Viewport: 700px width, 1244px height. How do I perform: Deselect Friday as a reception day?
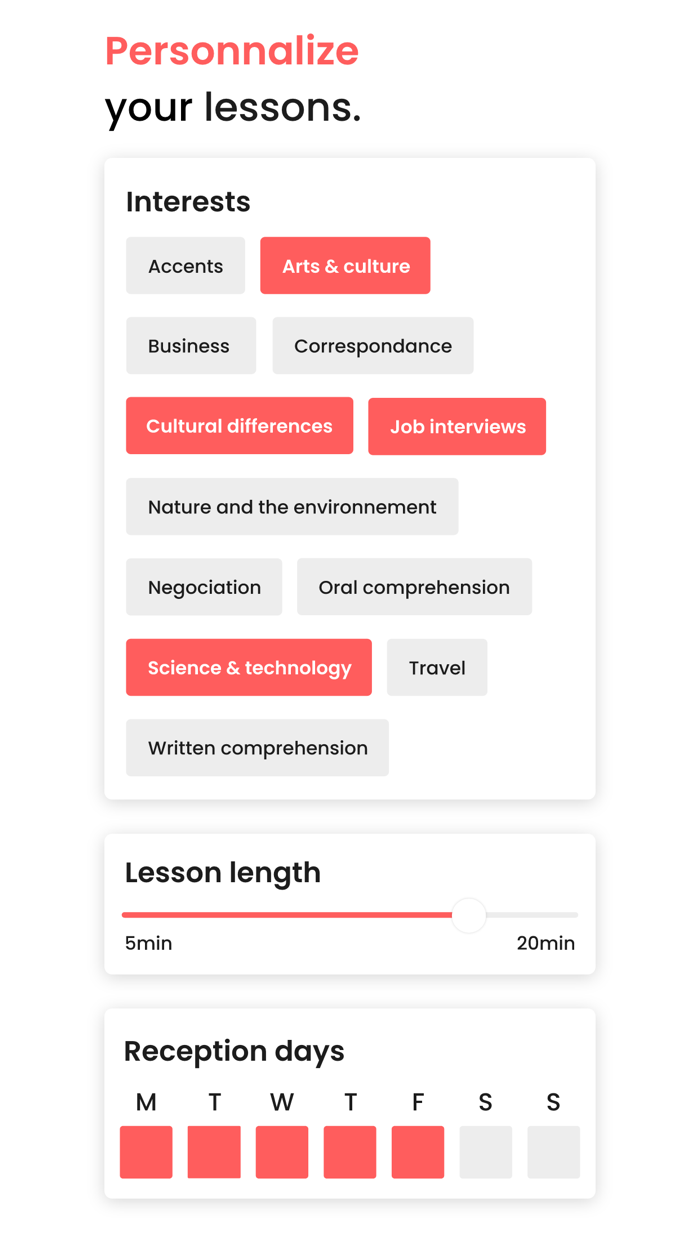tap(418, 1152)
